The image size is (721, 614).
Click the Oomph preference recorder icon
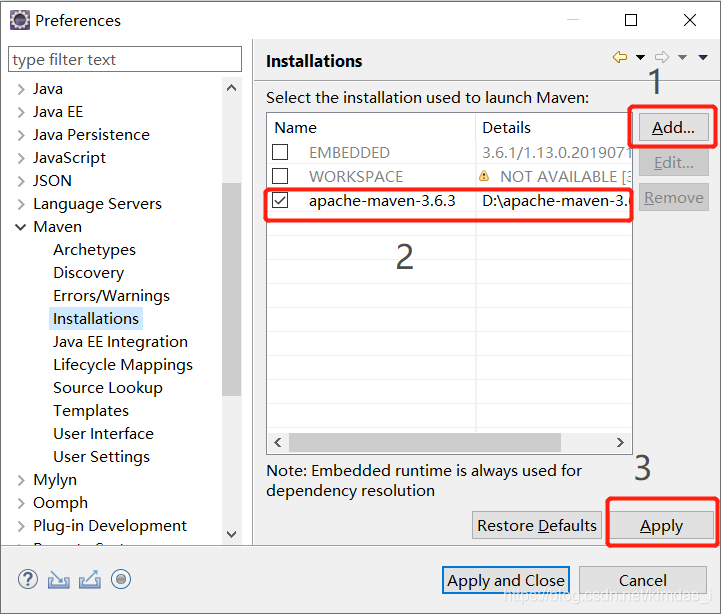coord(121,579)
